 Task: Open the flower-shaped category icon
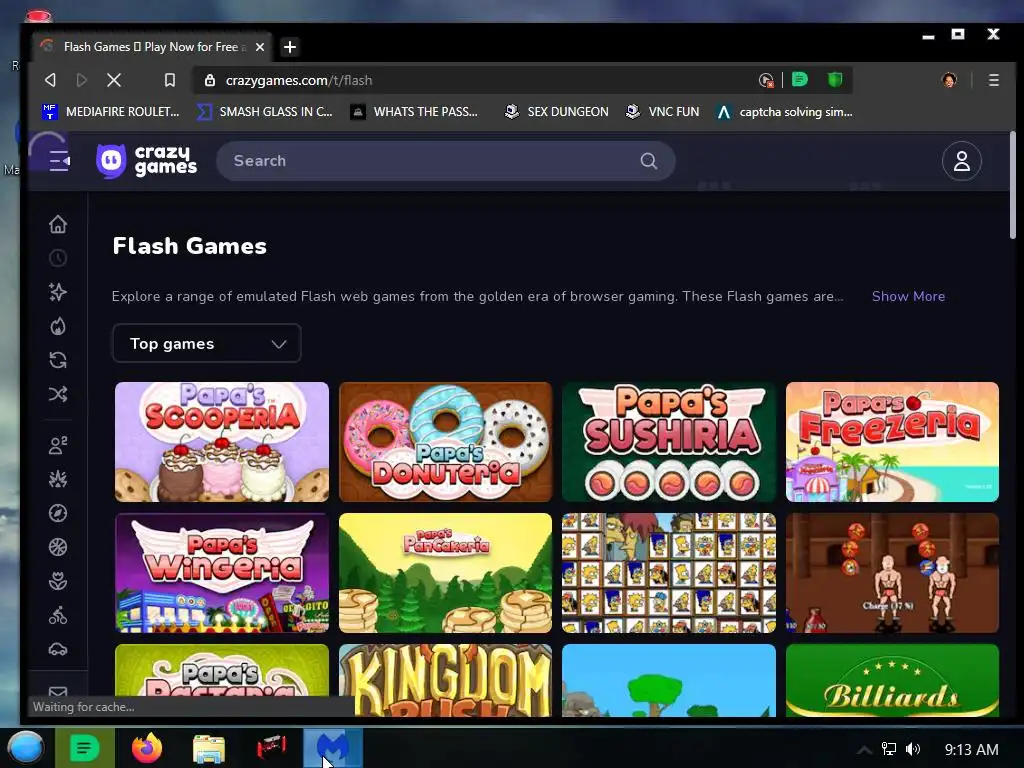pos(57,581)
